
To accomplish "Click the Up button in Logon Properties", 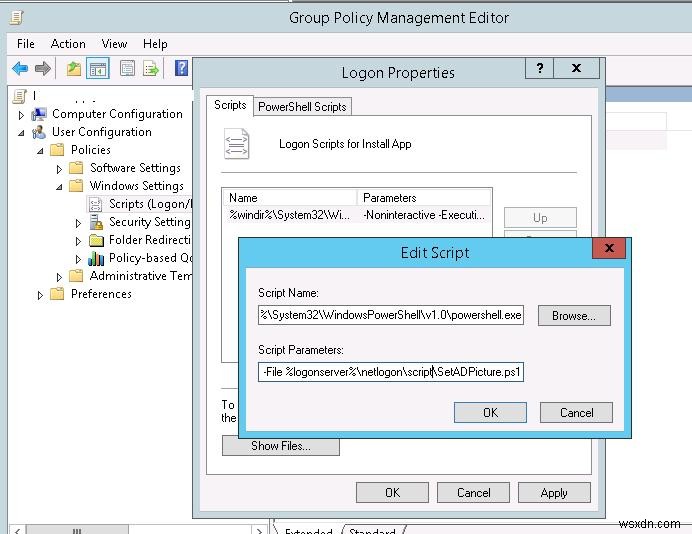I will click(540, 218).
